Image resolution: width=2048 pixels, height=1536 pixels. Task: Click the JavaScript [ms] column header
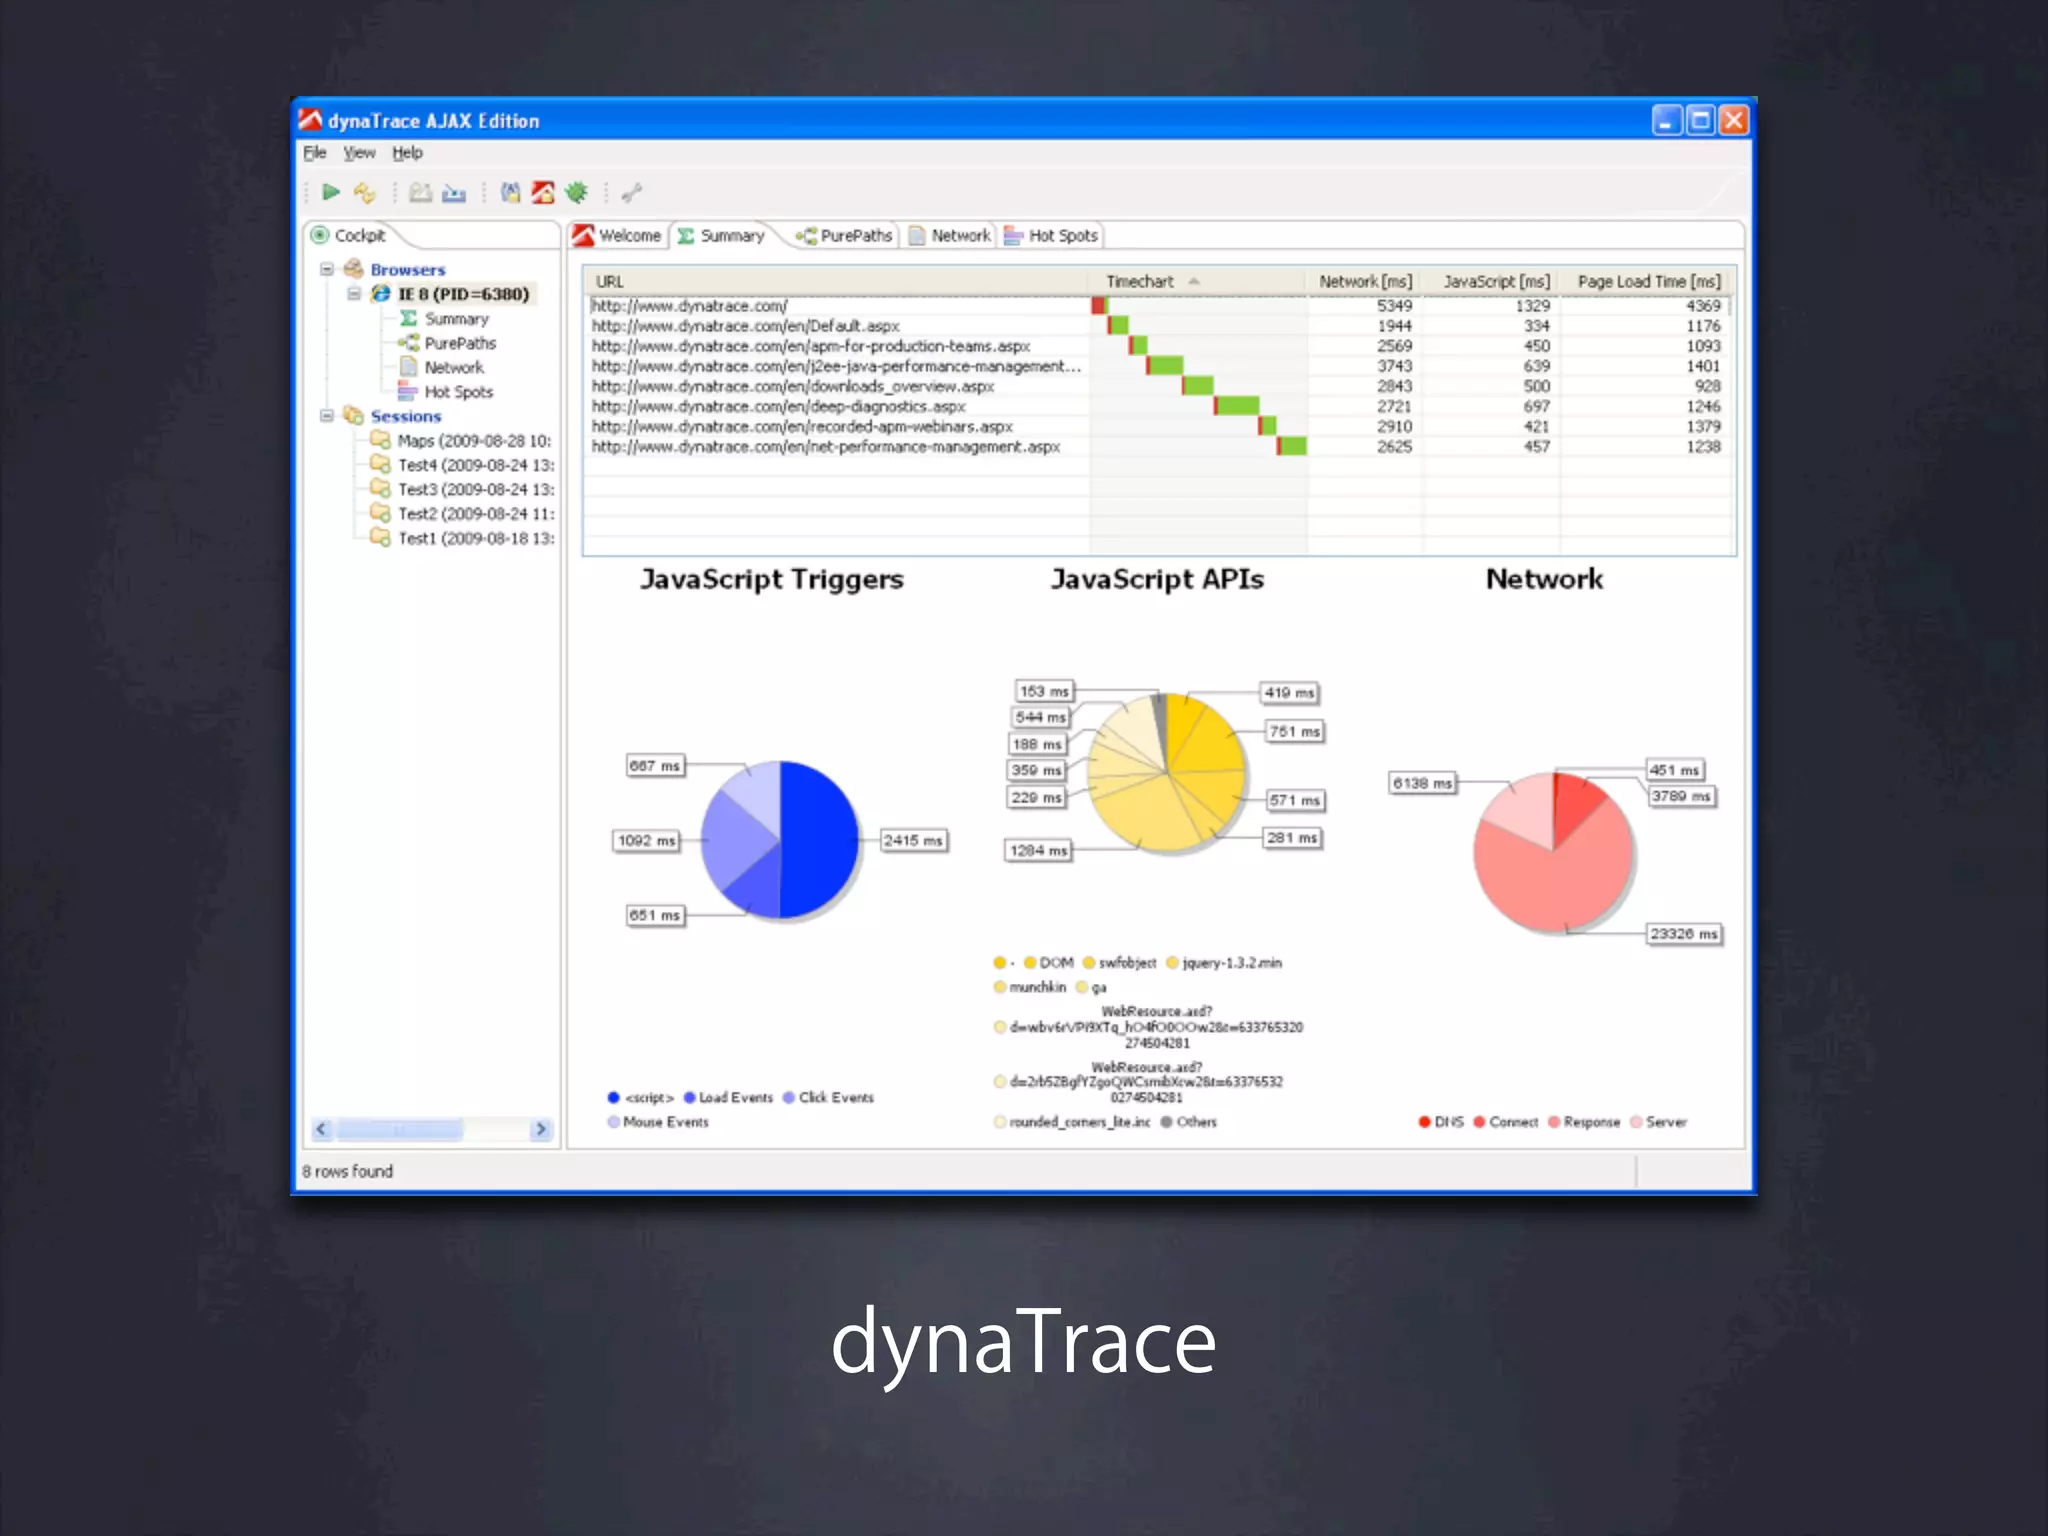coord(1492,282)
